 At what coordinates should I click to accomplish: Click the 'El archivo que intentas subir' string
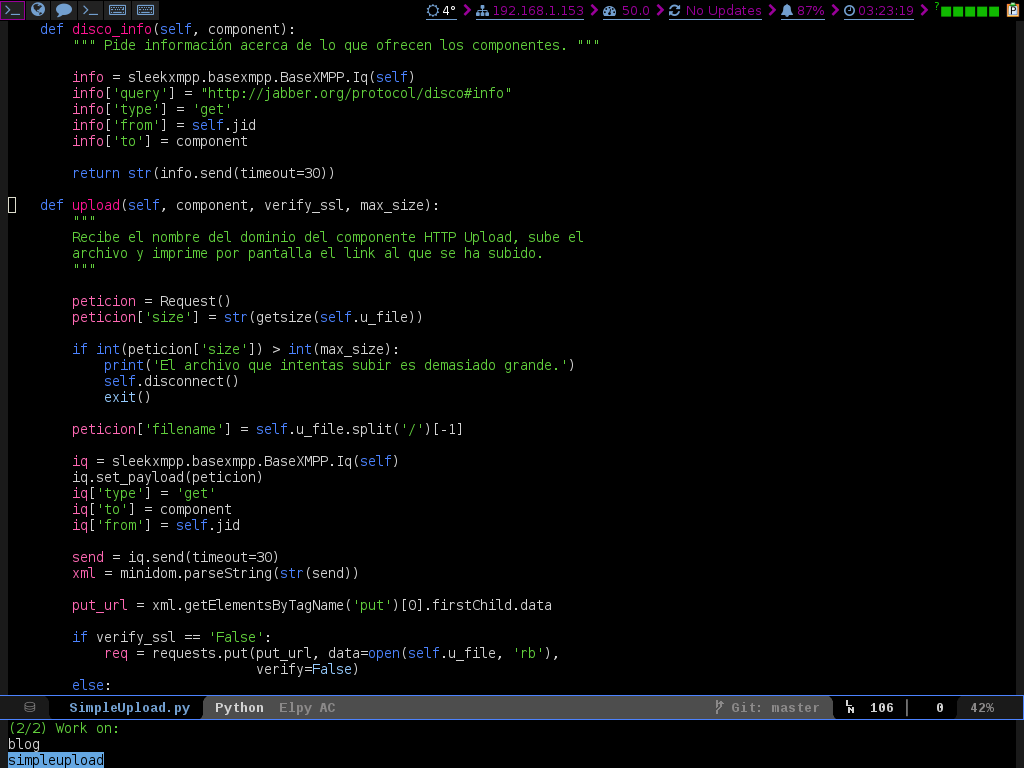coord(359,365)
